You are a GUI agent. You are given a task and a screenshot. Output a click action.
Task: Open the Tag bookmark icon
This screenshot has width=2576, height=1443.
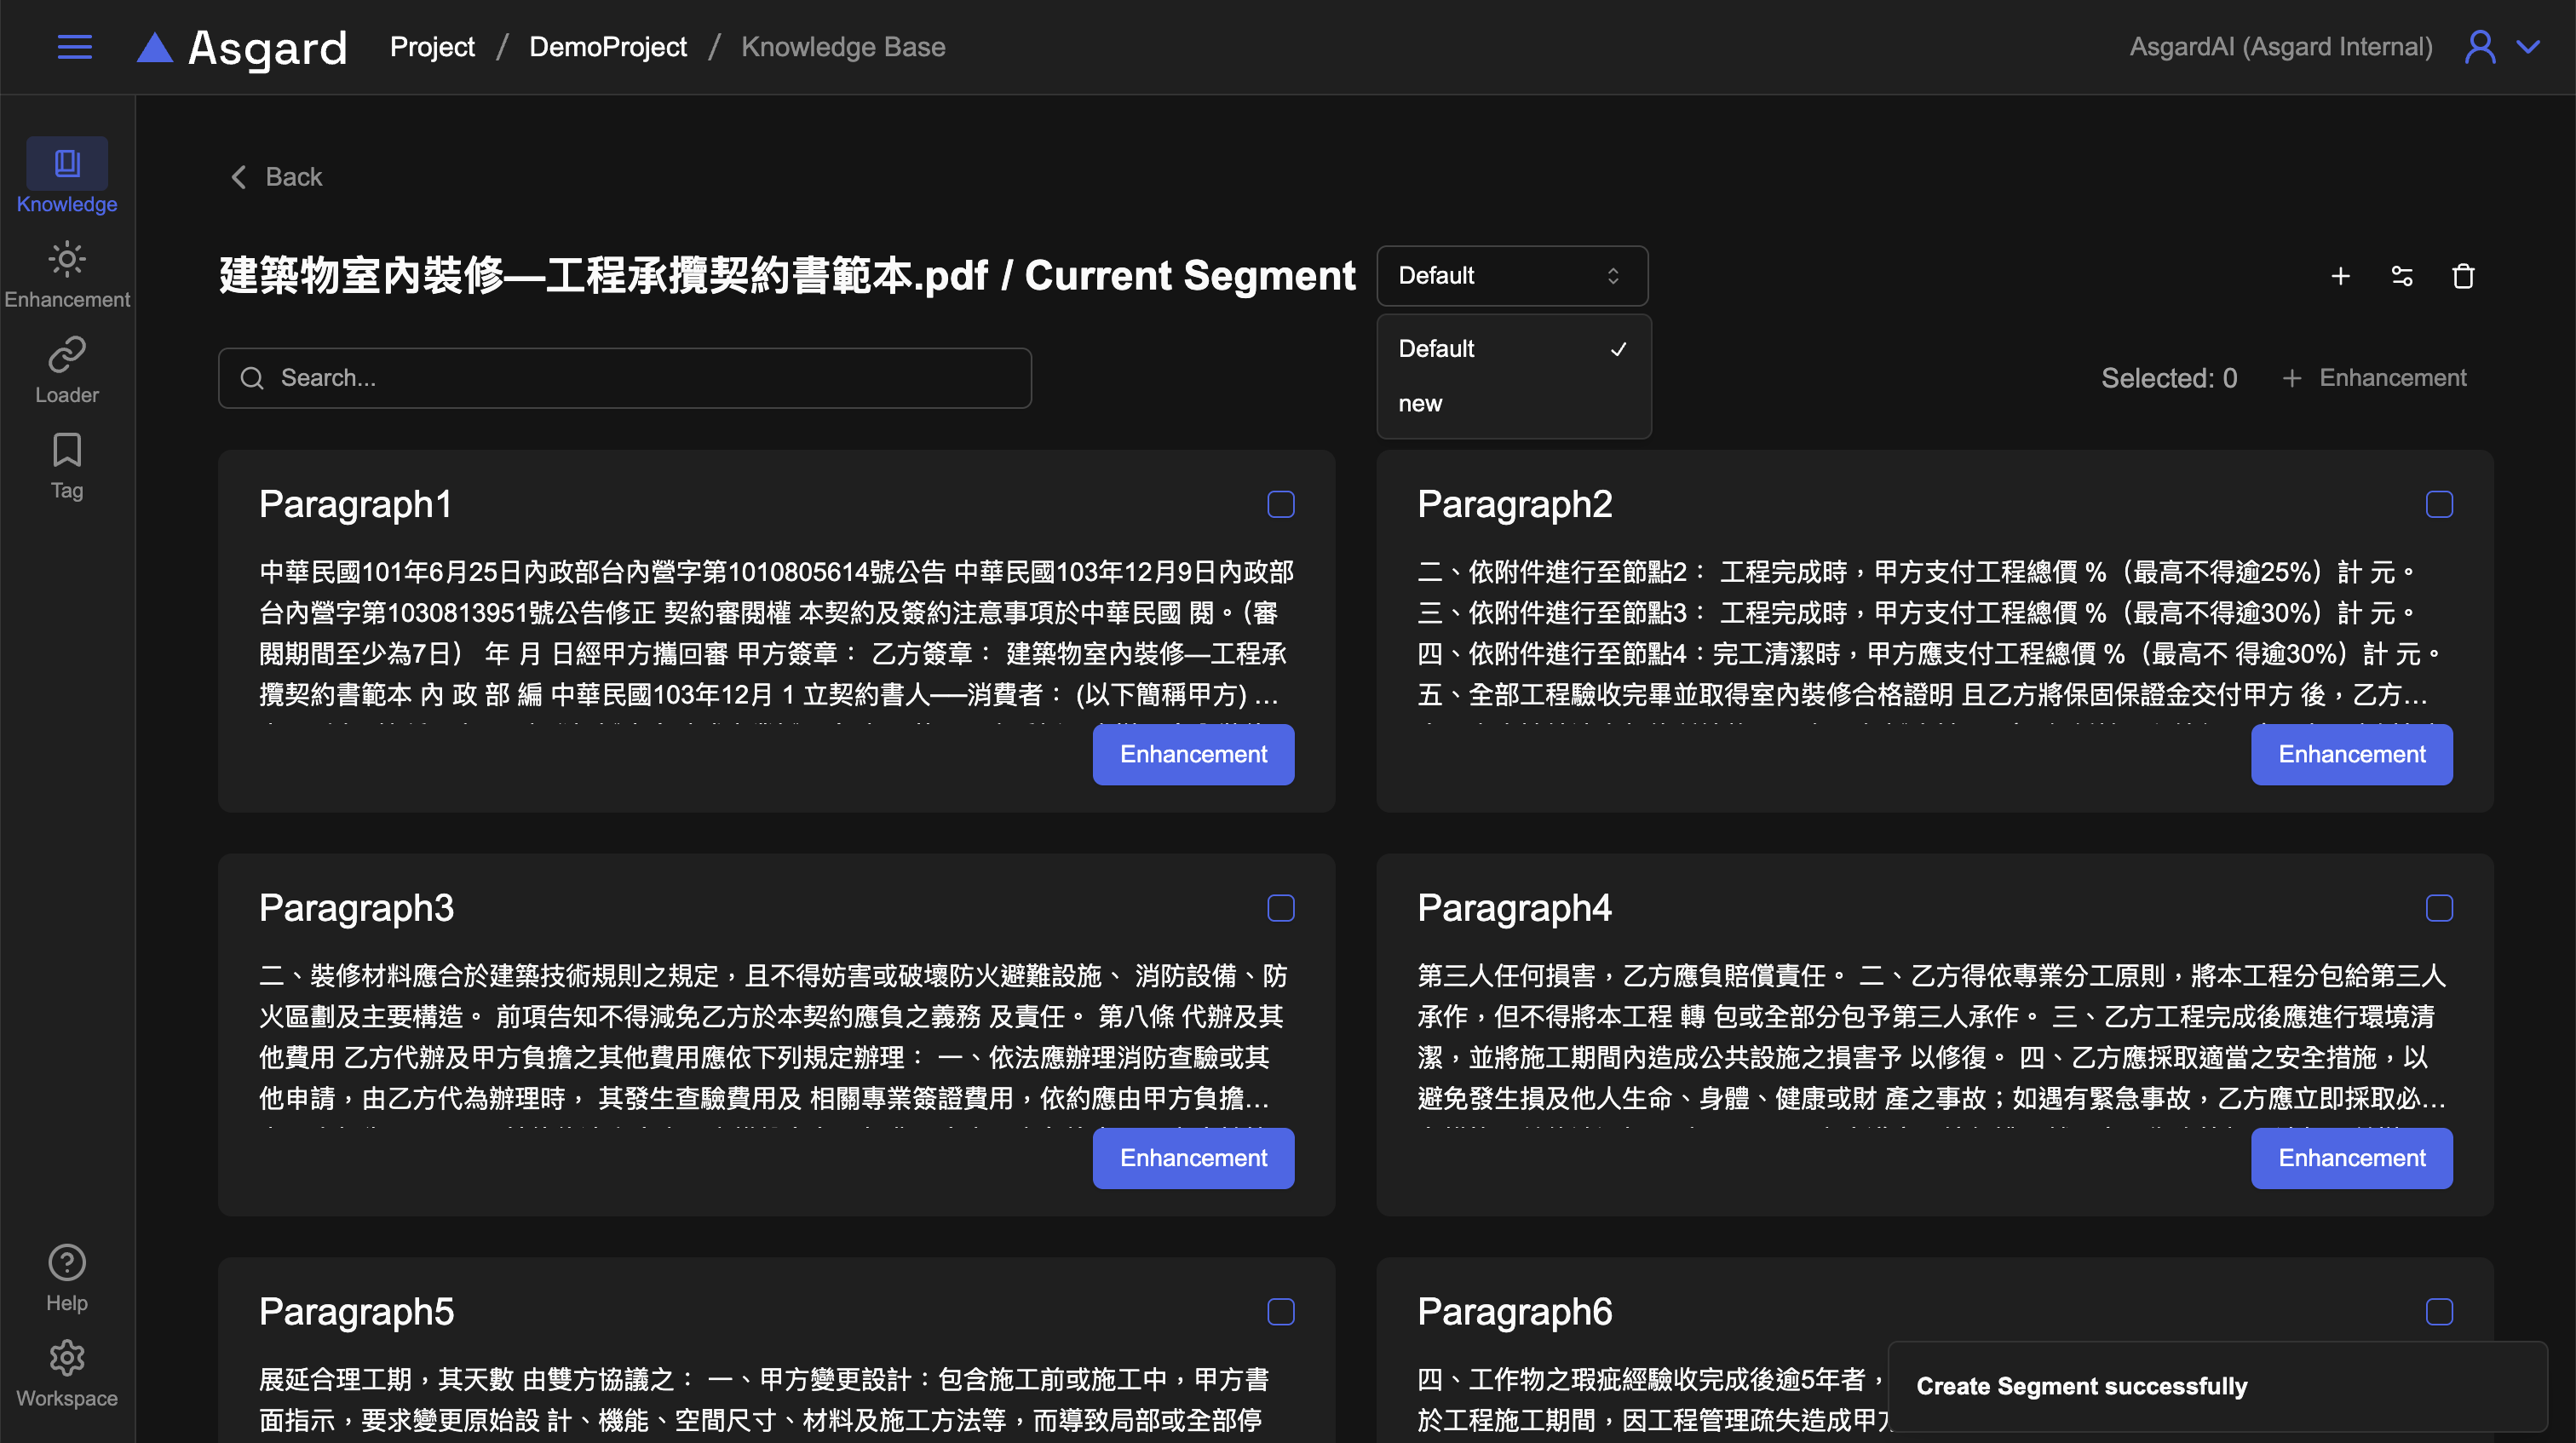pos(67,451)
